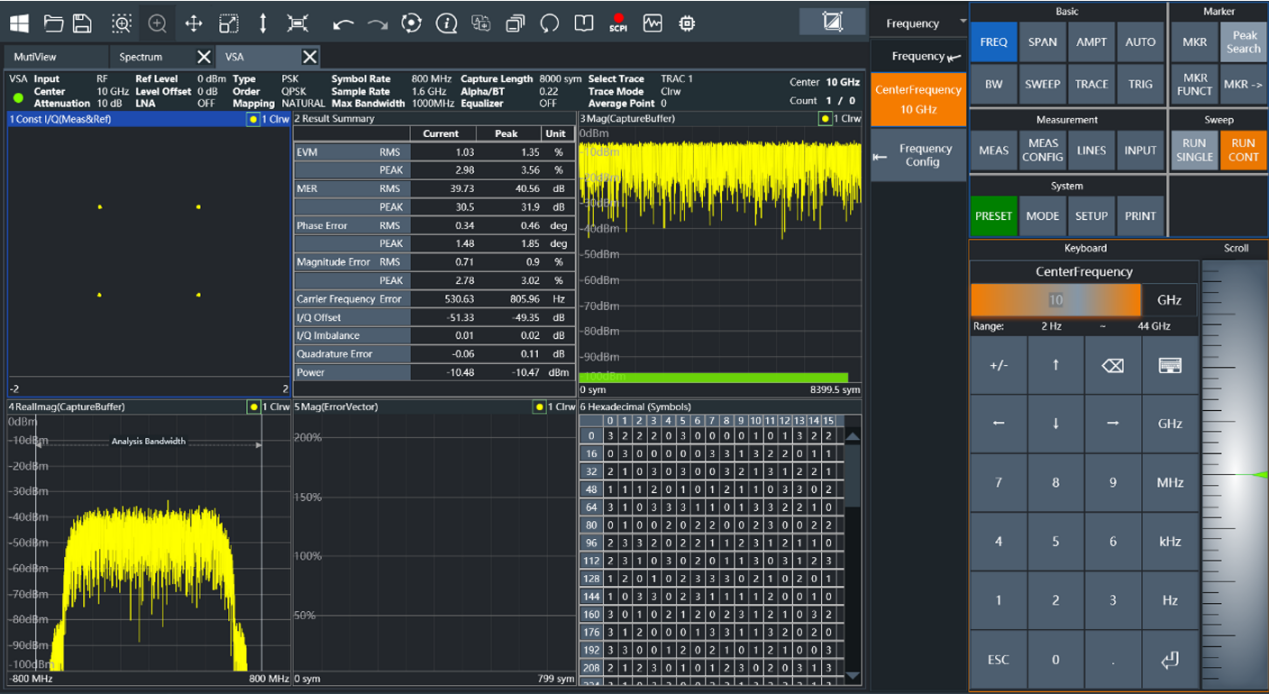This screenshot has width=1269, height=694.
Task: Open the SPAN settings
Action: coord(1042,42)
